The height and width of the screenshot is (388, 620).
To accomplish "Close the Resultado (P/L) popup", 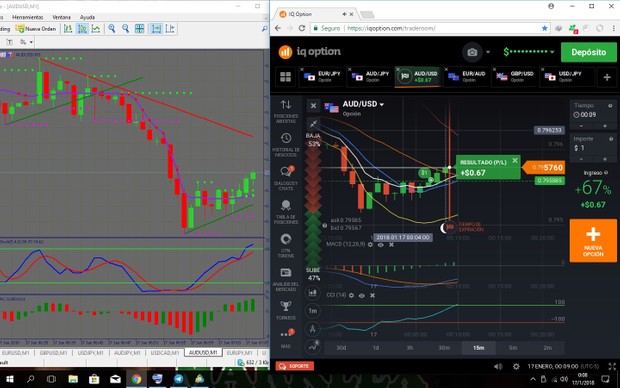I will [515, 161].
